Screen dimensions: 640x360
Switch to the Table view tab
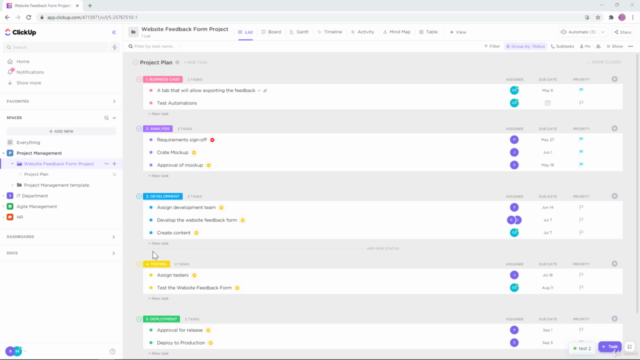tap(428, 32)
